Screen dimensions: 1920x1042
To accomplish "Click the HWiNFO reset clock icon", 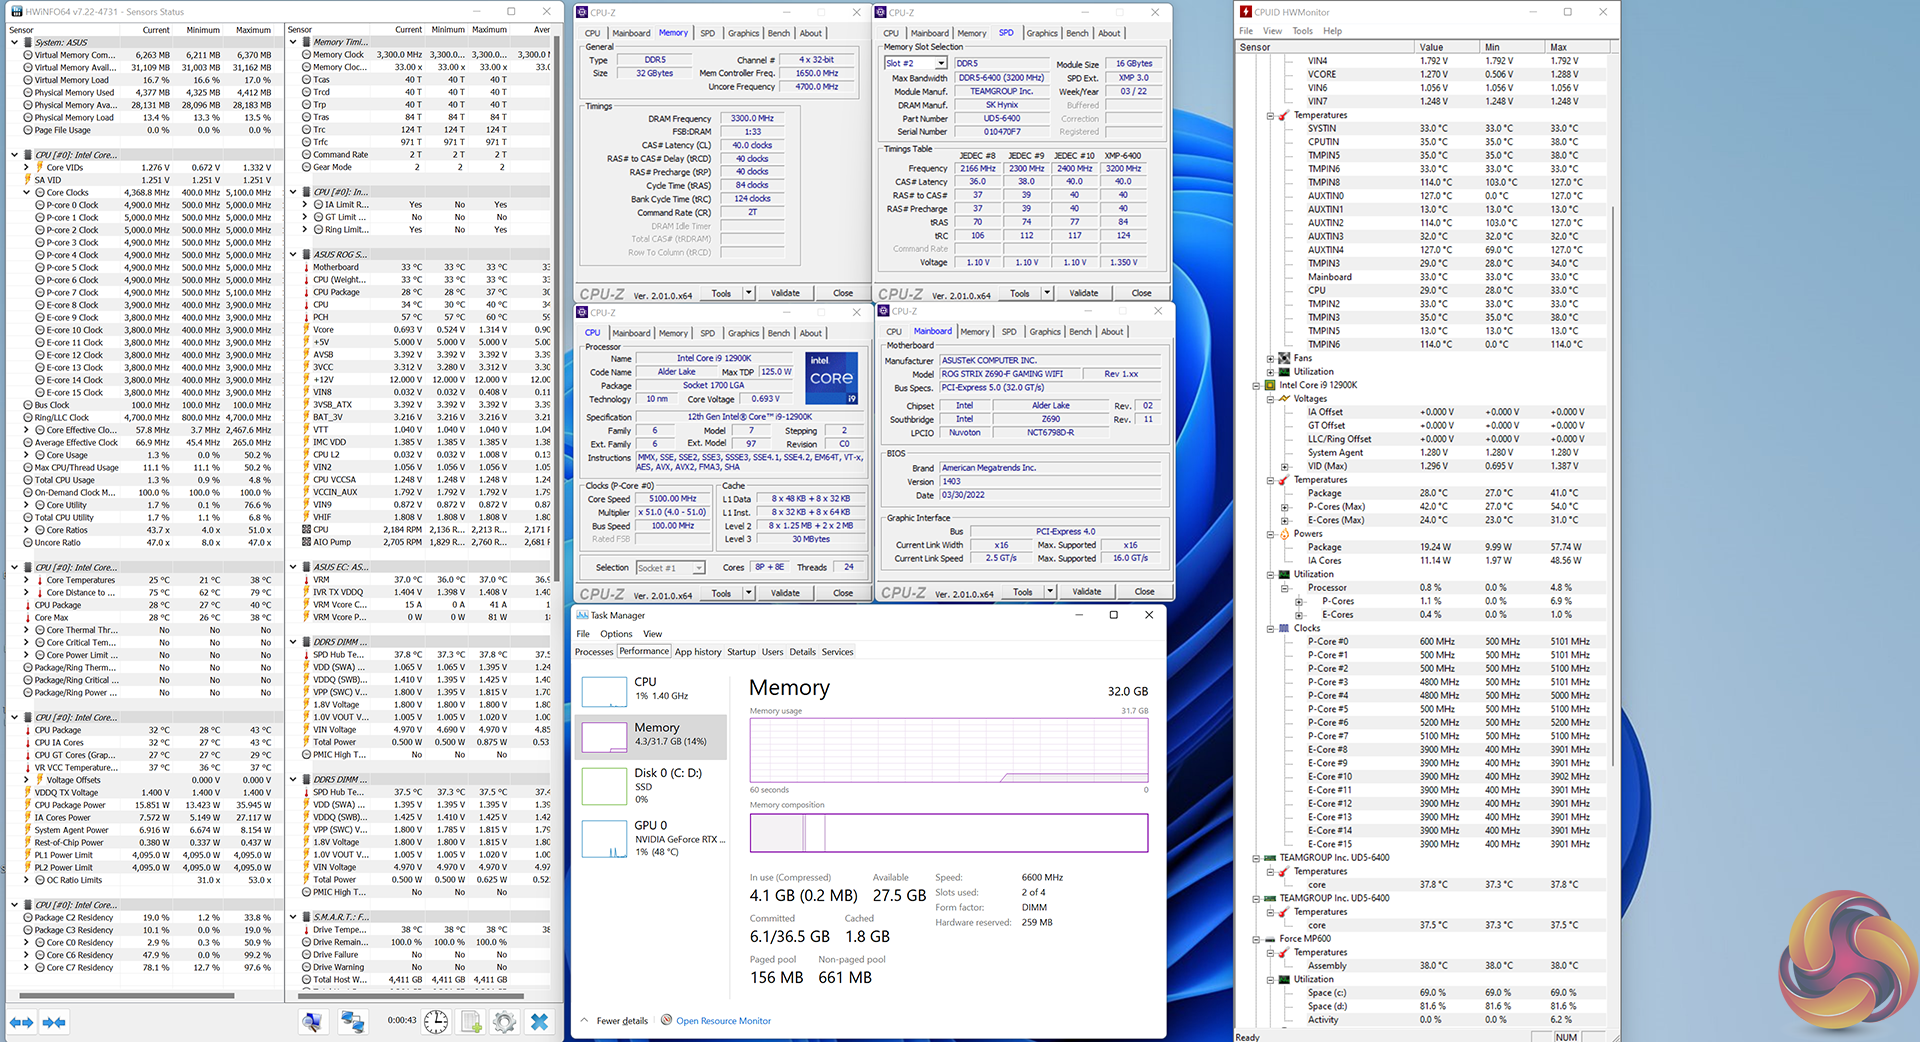I will (x=436, y=1022).
